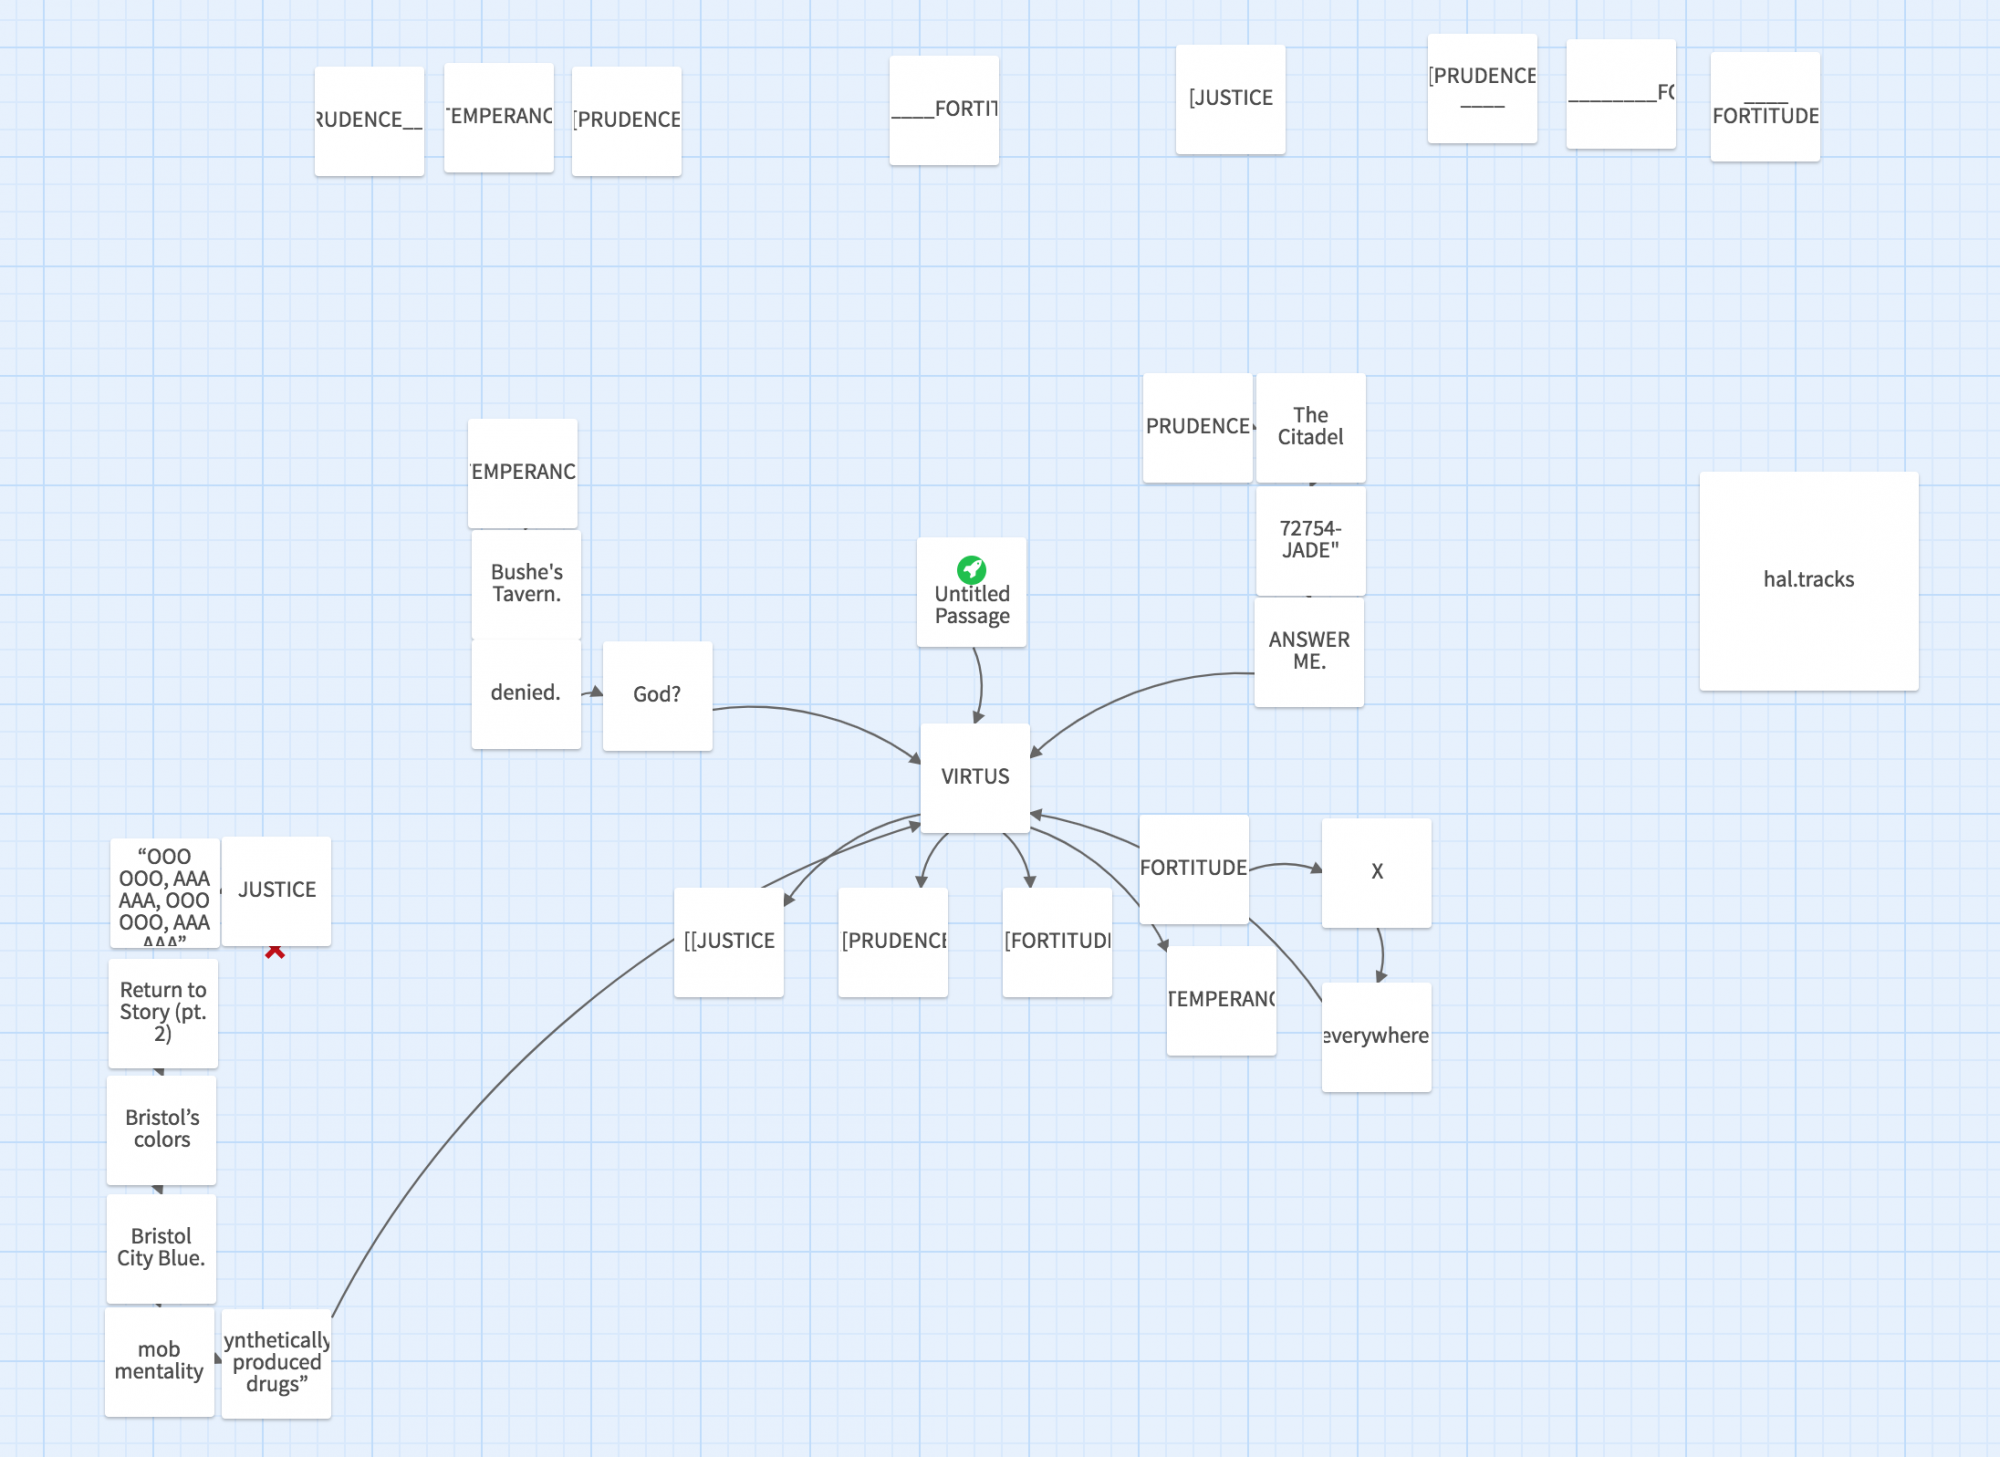Screen dimensions: 2000x1457
Task: Select The Citadel passage
Action: pyautogui.click(x=1310, y=428)
